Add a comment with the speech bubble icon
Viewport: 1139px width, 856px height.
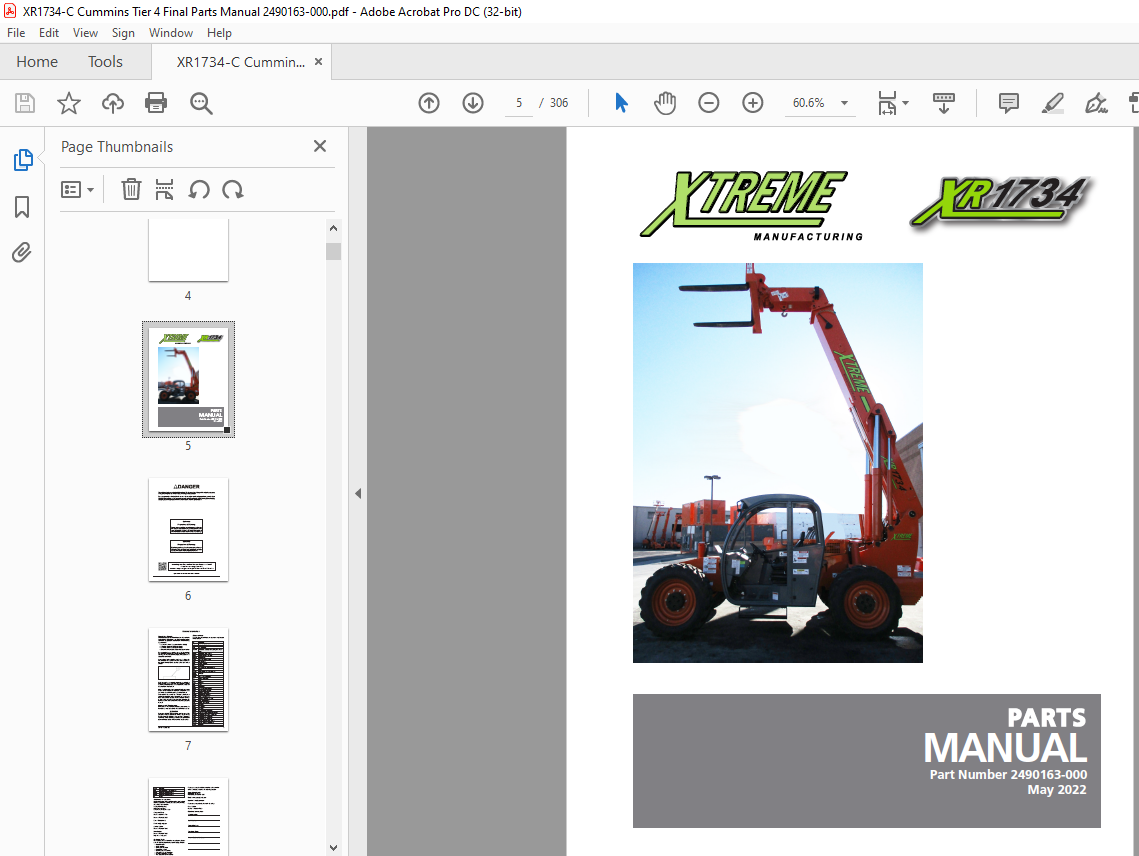(x=1009, y=103)
